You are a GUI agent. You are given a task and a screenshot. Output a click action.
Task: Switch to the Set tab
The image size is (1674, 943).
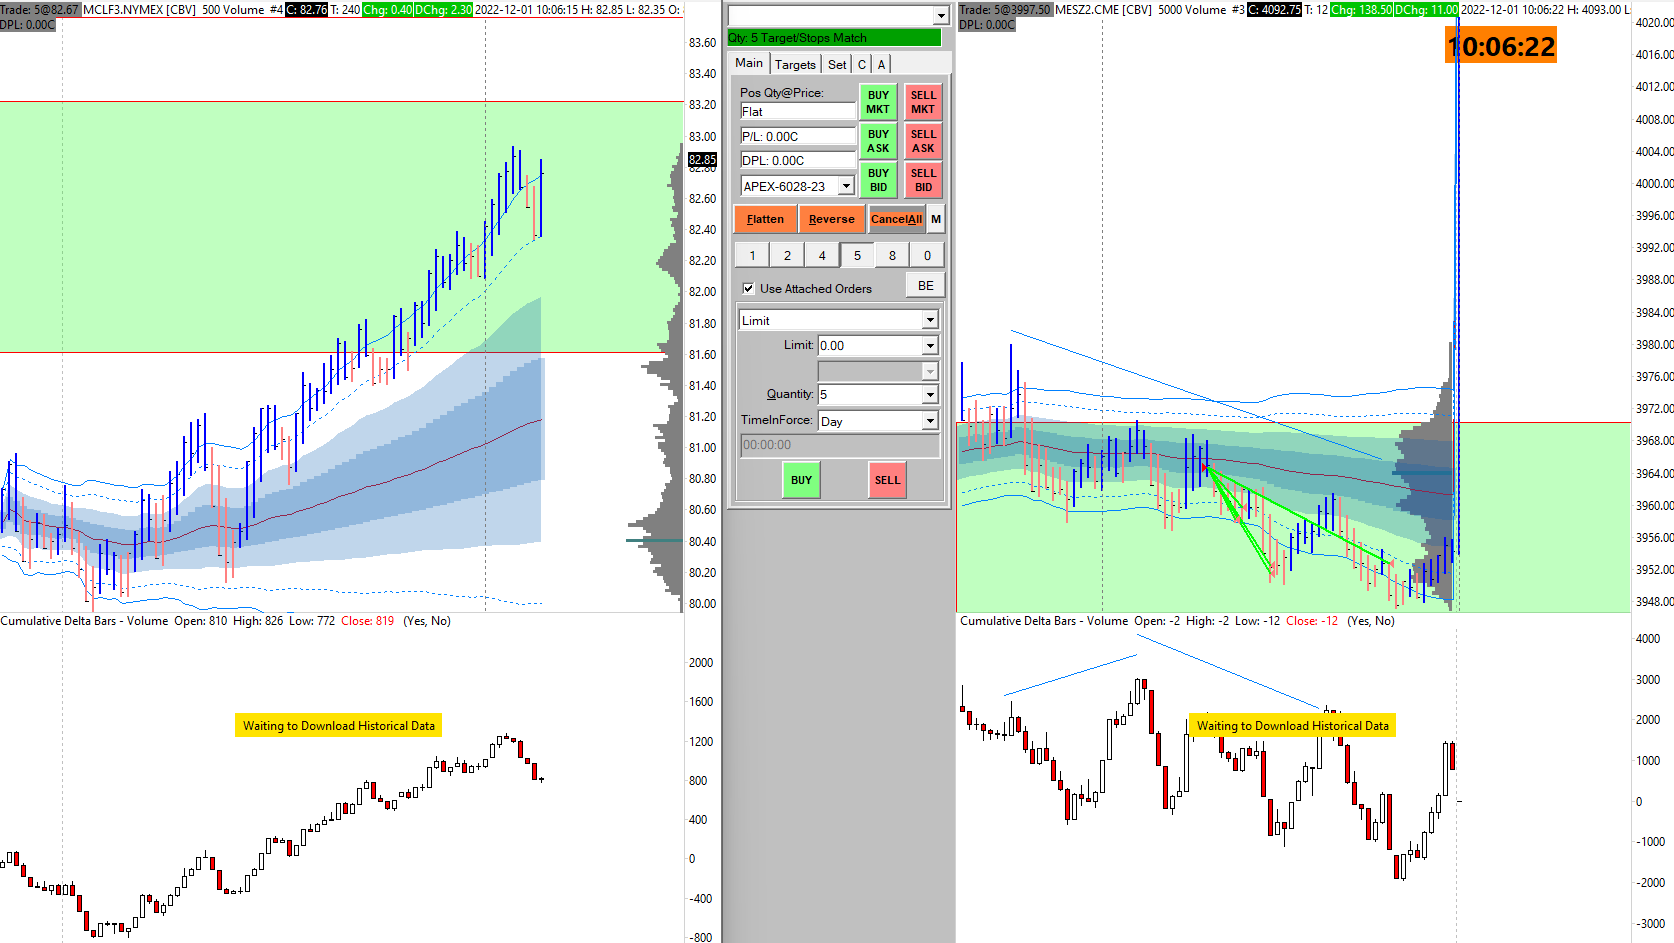pyautogui.click(x=837, y=64)
